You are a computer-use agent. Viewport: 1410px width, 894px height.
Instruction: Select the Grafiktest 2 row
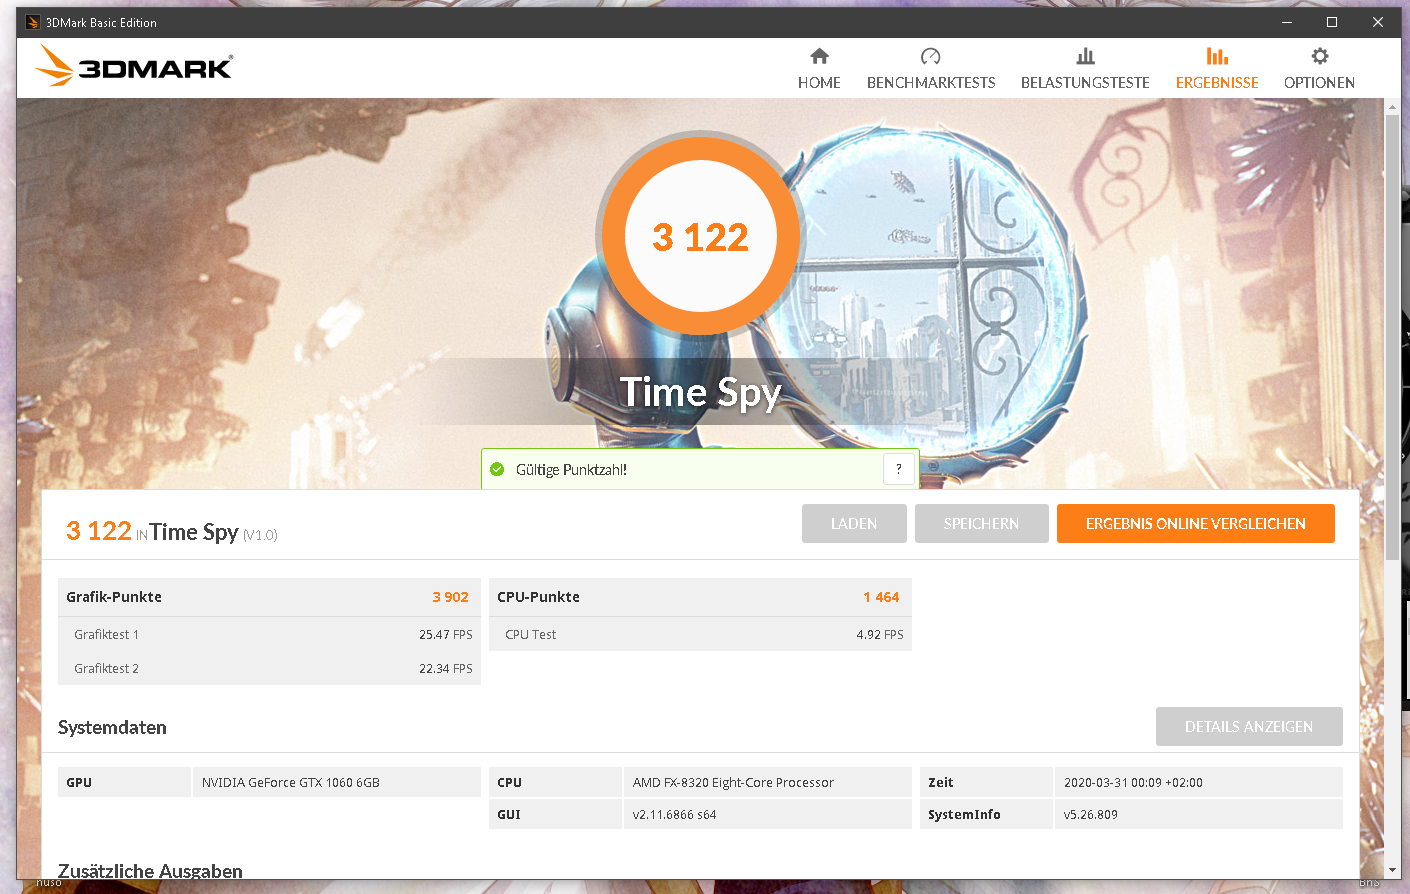(269, 668)
